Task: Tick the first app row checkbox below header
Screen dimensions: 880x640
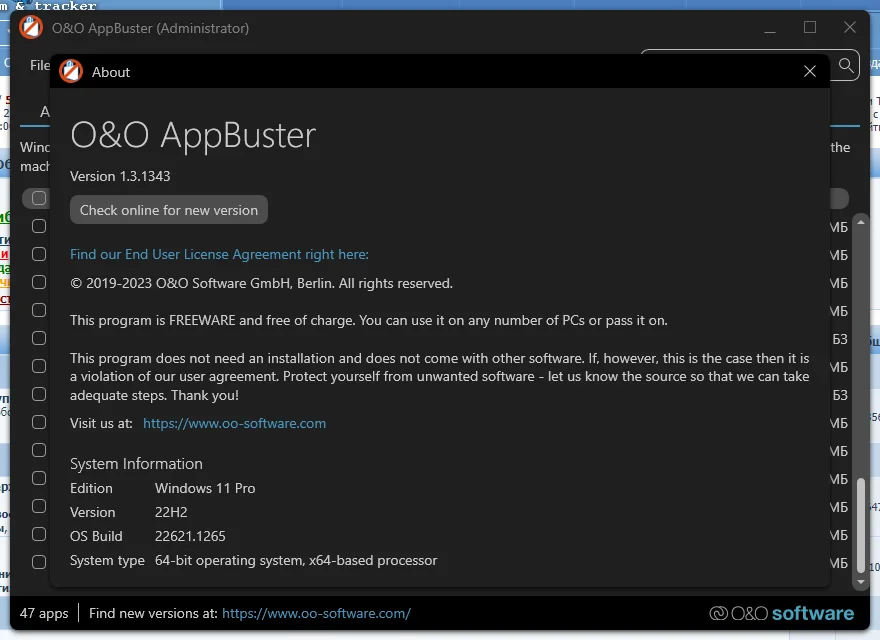Action: 39,226
